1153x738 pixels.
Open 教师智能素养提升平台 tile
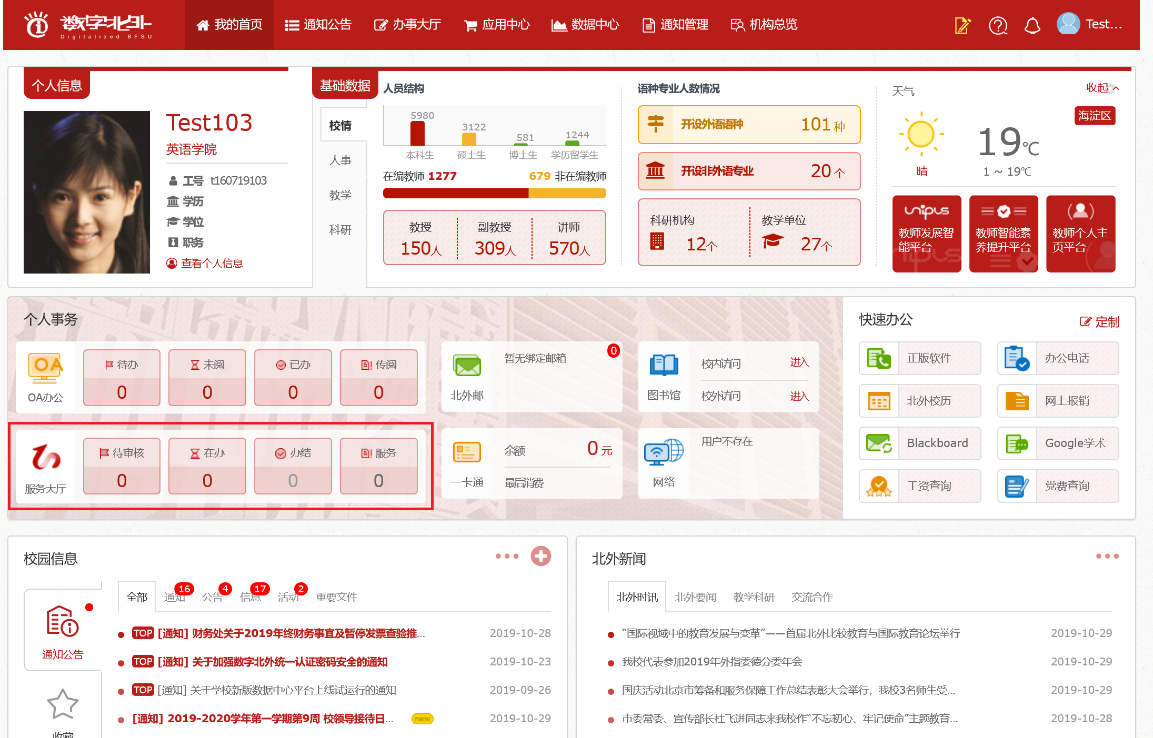coord(1003,234)
